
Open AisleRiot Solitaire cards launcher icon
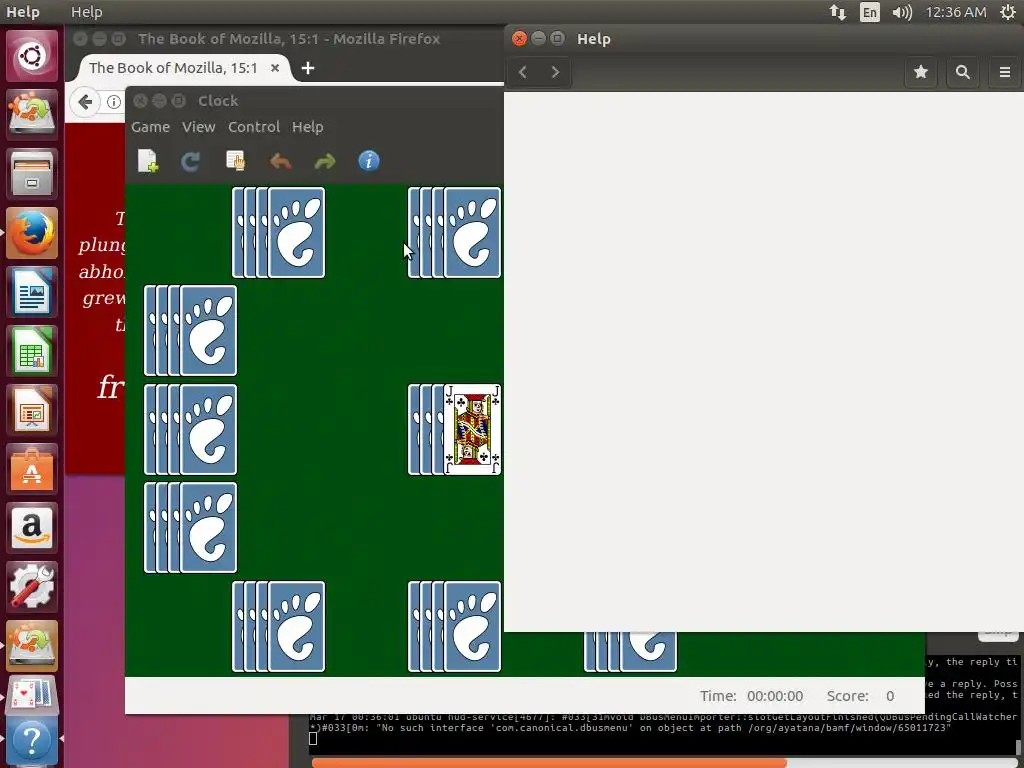pos(31,696)
